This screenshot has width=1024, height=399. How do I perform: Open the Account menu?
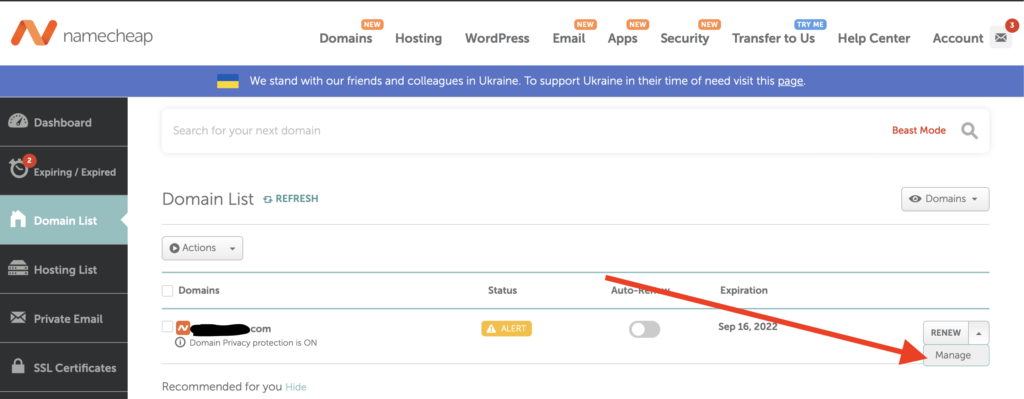tap(958, 38)
